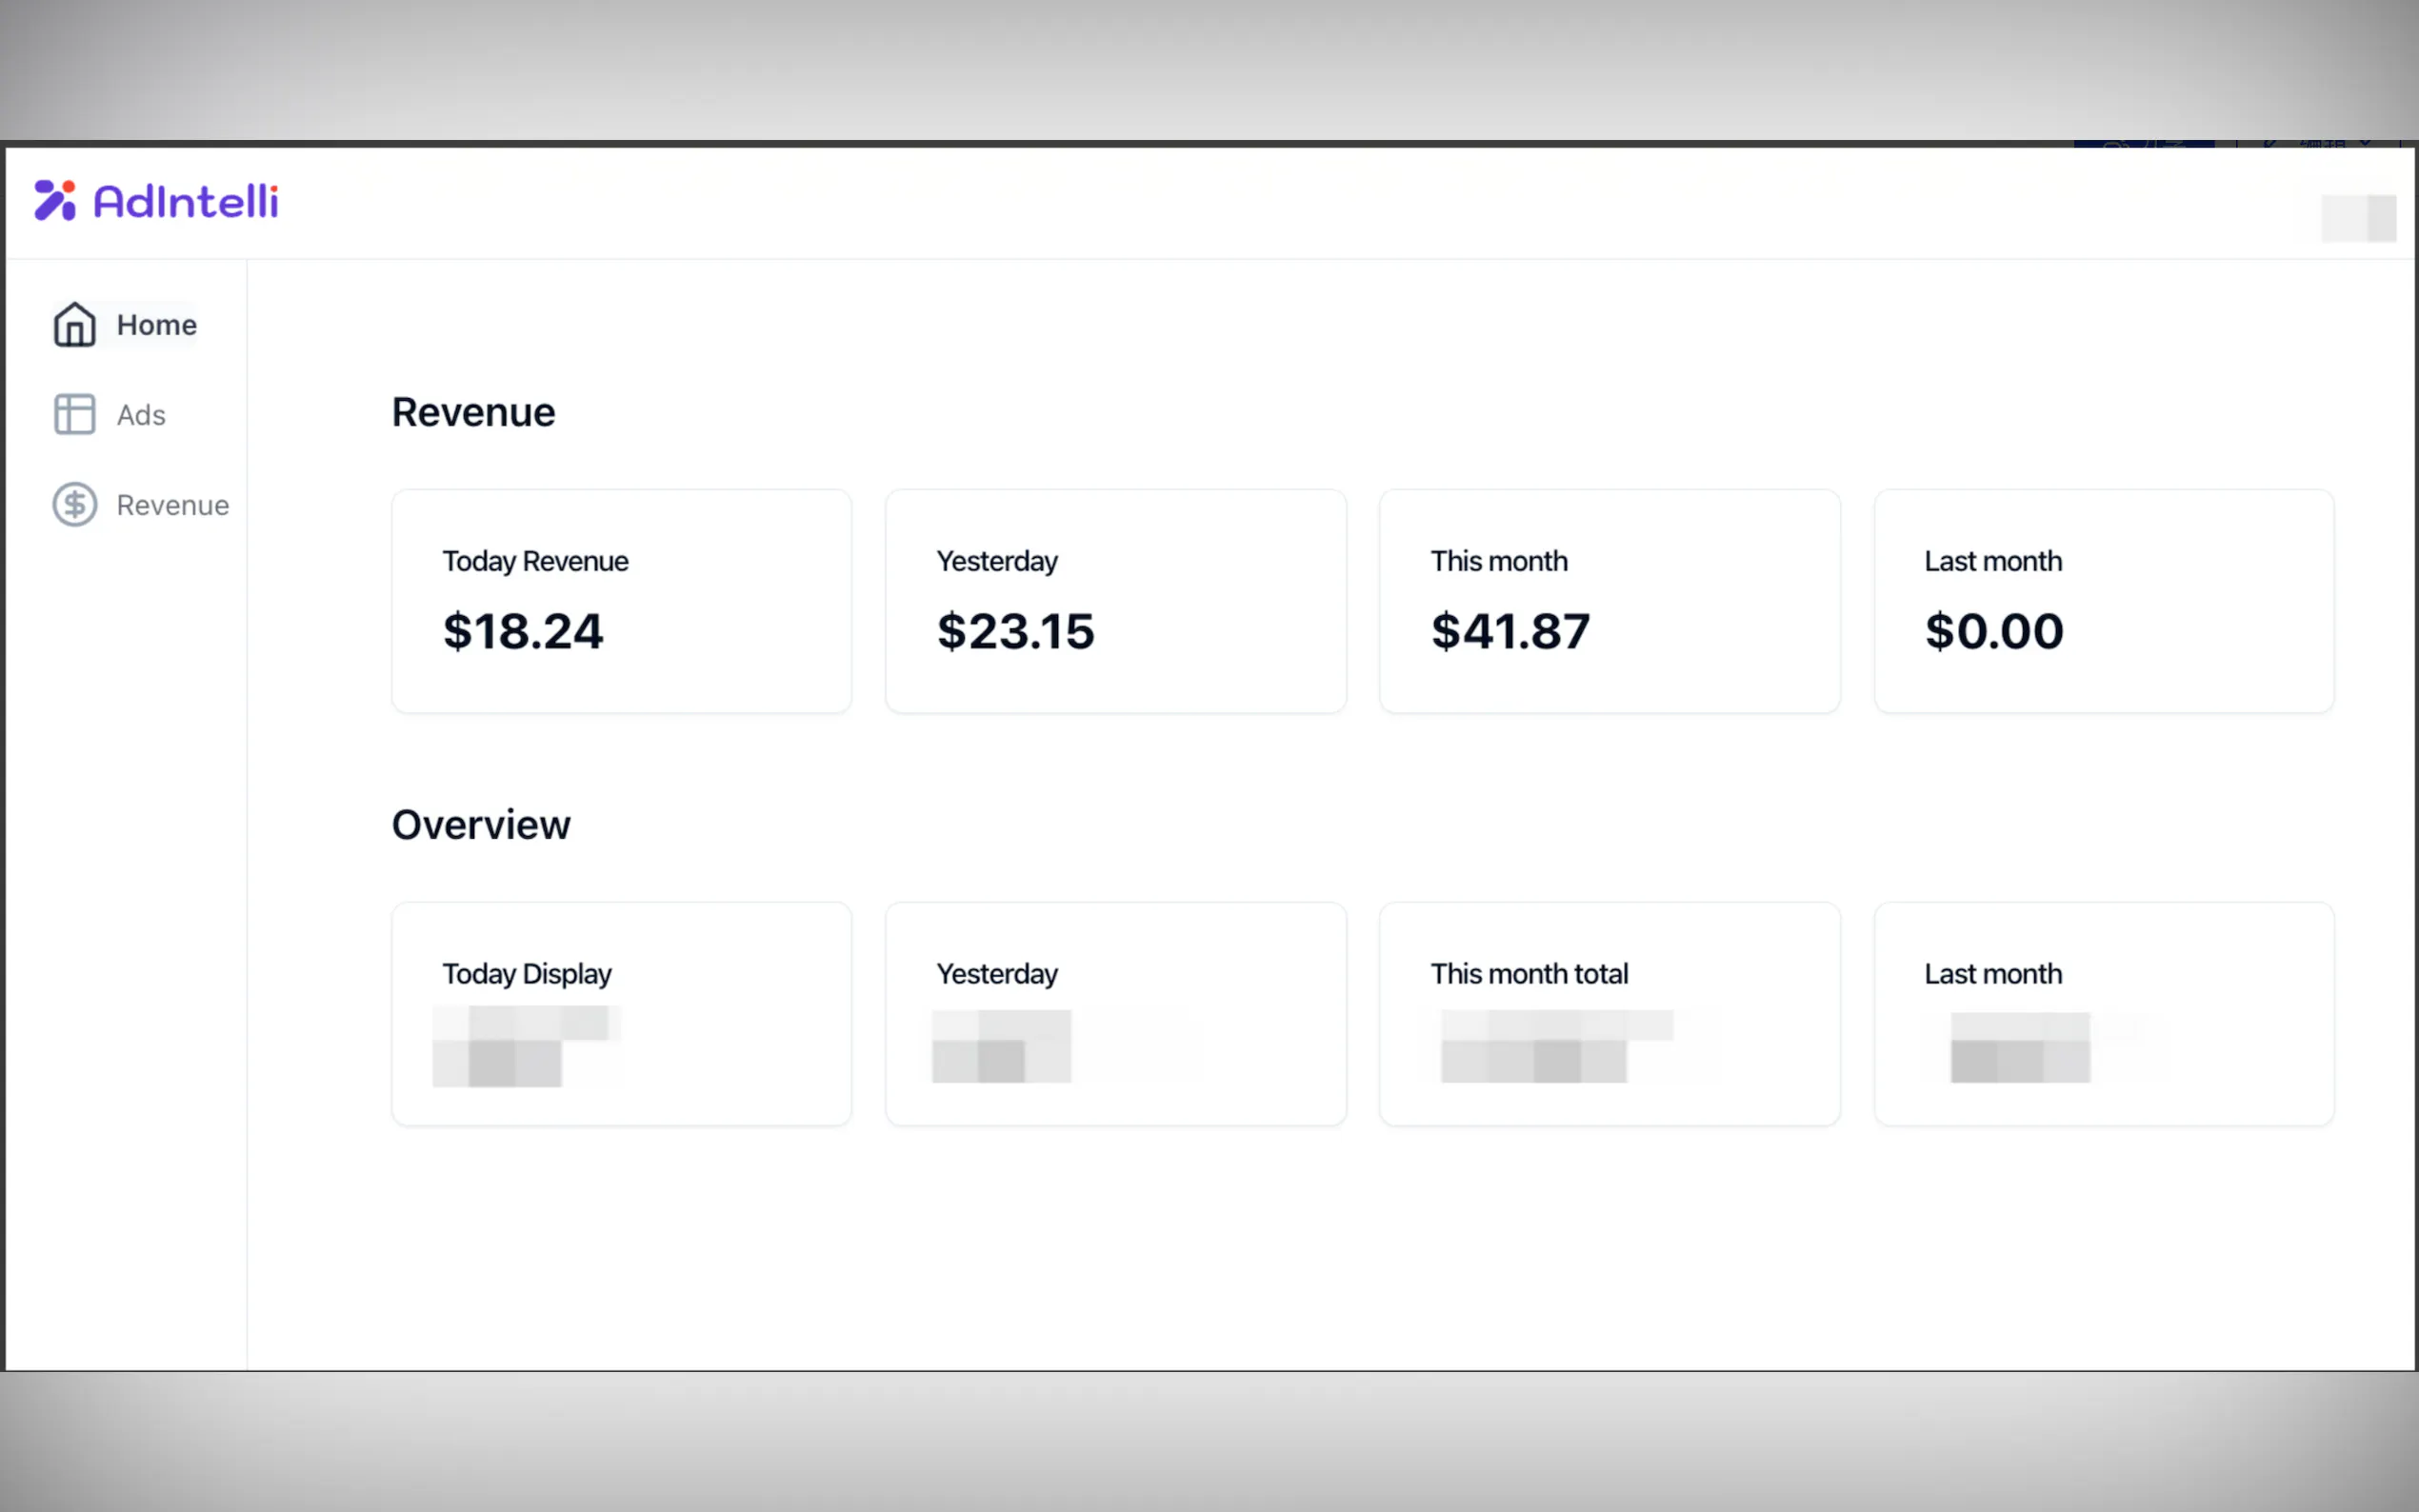Click the Last month overview card

pyautogui.click(x=2103, y=1013)
